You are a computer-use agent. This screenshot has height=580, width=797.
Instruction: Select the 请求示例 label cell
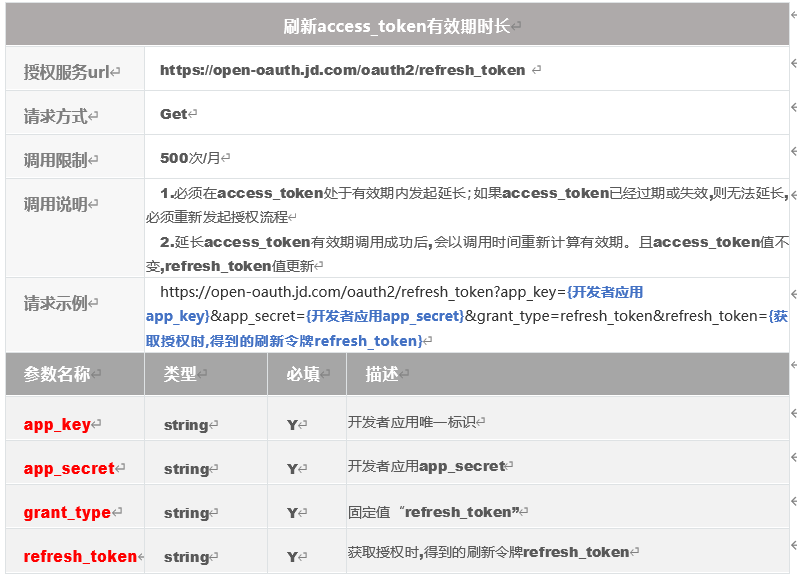[x=75, y=315]
